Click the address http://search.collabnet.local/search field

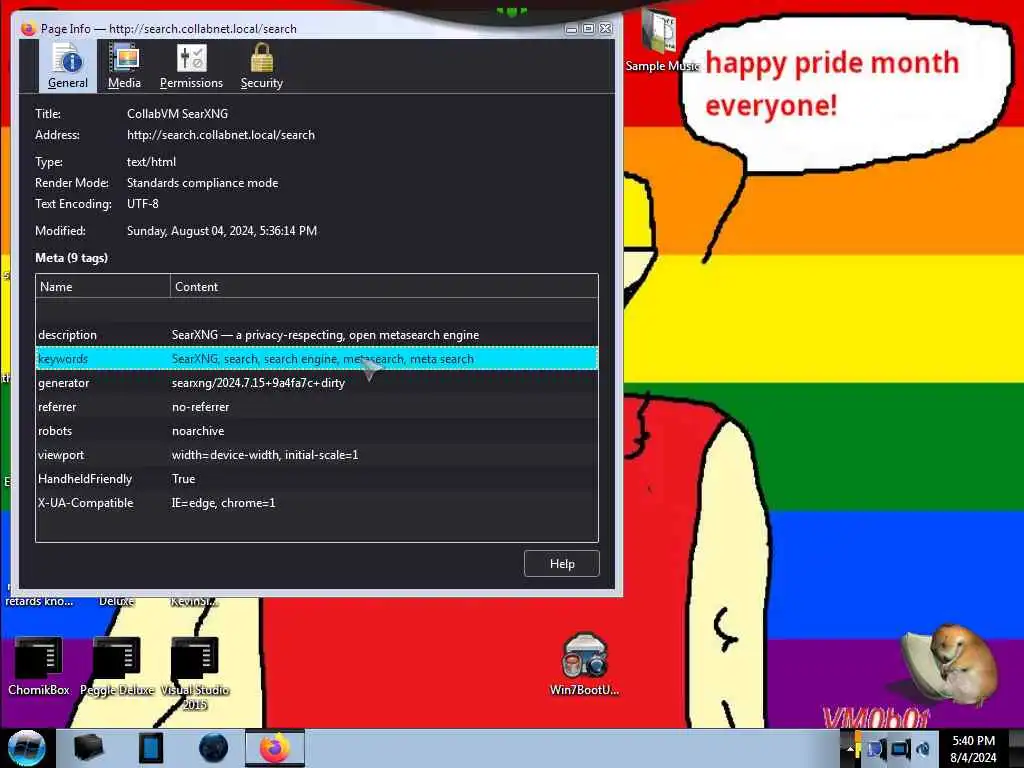[221, 135]
